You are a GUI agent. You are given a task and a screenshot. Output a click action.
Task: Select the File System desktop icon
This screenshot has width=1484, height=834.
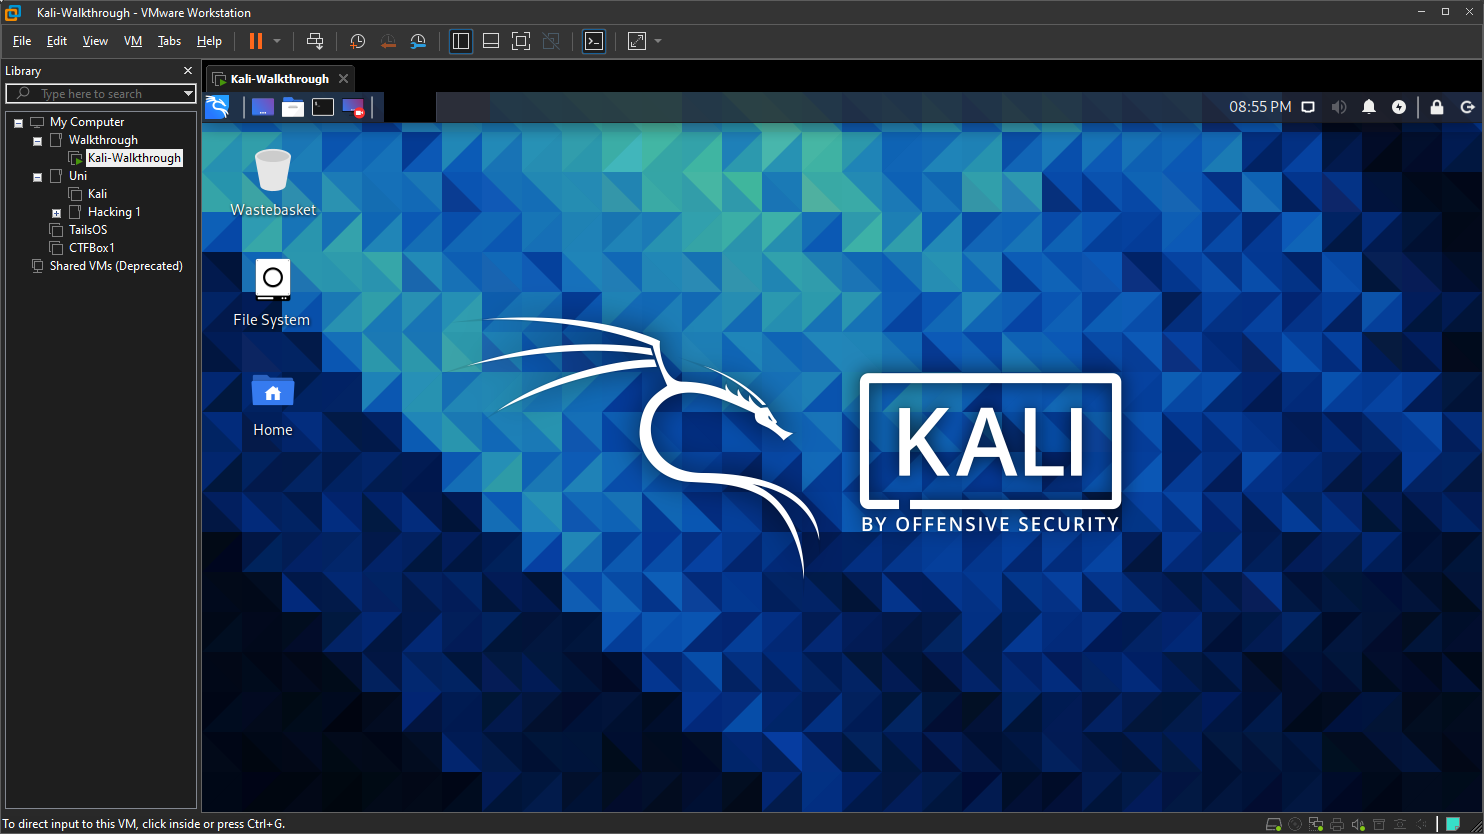[x=272, y=293]
